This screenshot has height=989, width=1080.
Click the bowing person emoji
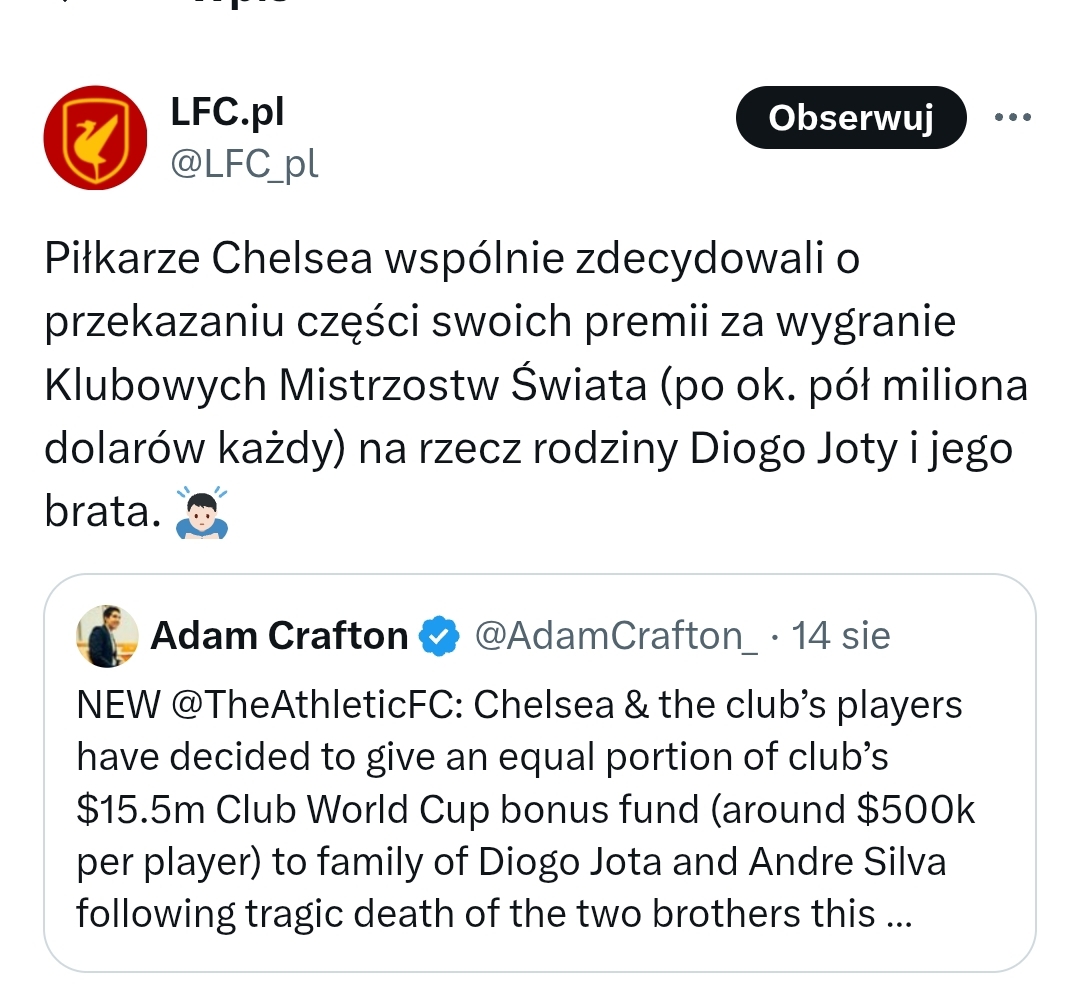[x=201, y=513]
